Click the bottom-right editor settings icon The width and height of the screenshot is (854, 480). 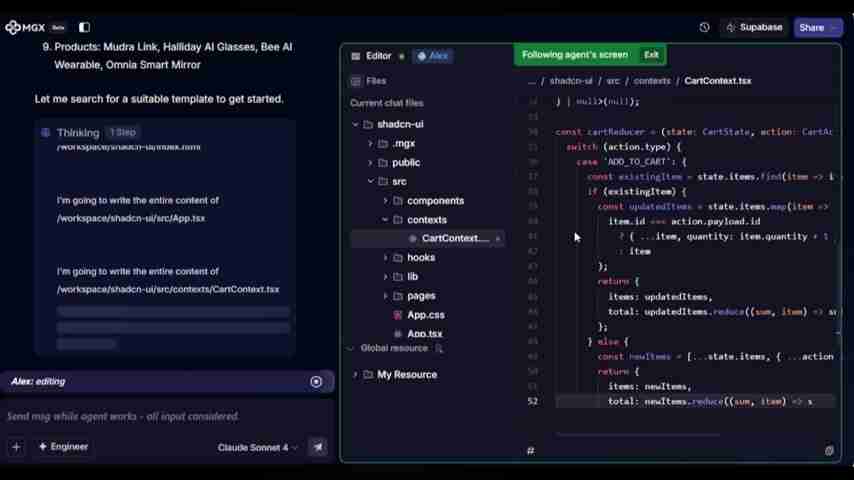(829, 451)
